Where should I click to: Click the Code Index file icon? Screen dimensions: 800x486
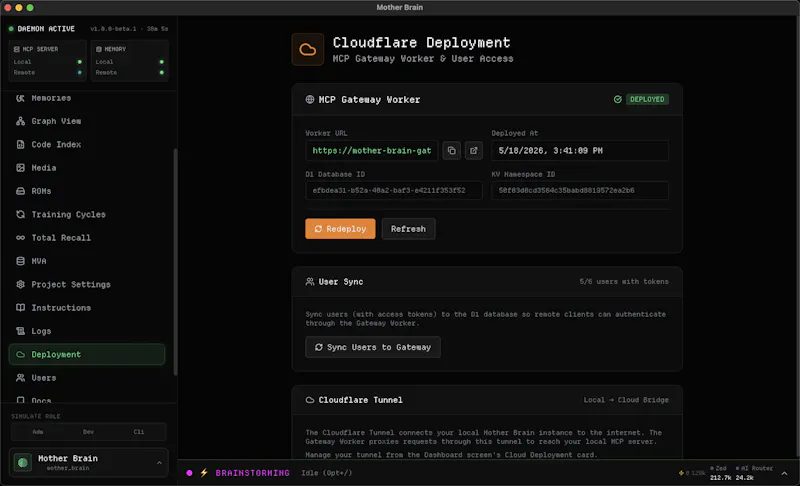pyautogui.click(x=20, y=144)
